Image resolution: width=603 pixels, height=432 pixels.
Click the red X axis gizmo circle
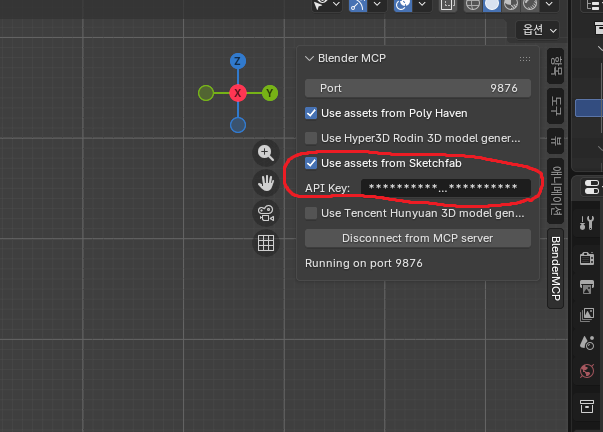(x=238, y=93)
